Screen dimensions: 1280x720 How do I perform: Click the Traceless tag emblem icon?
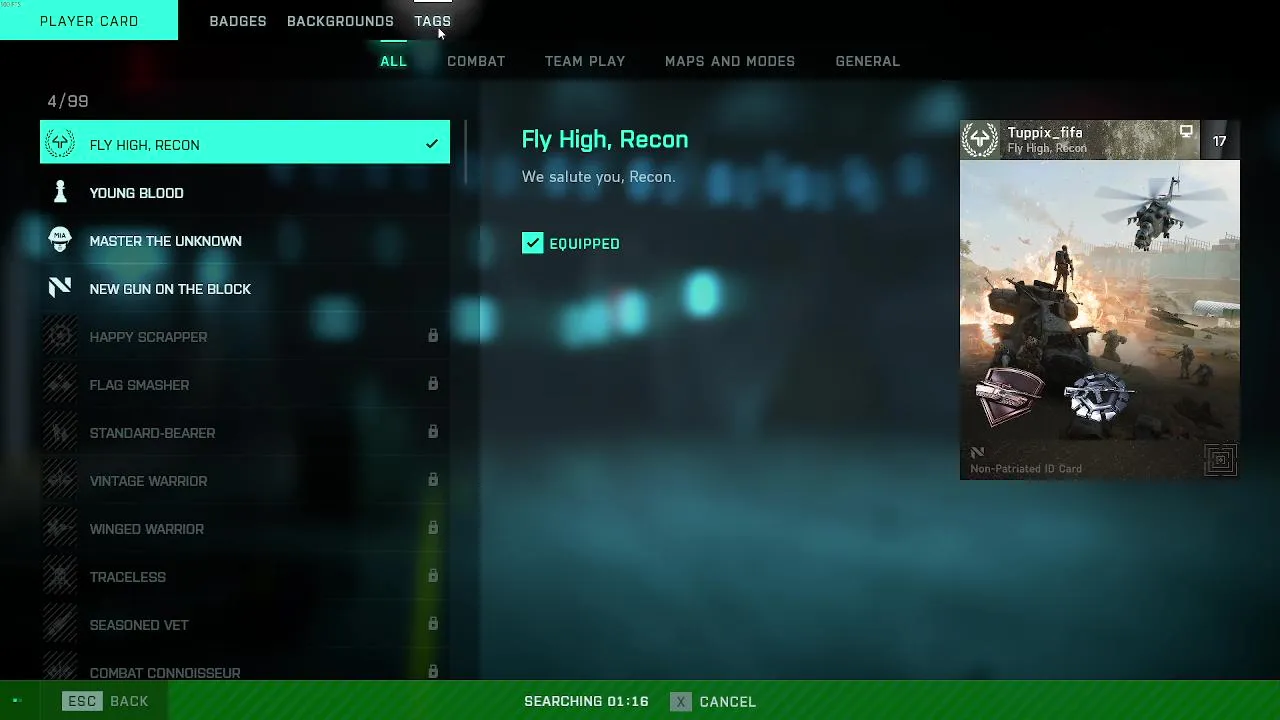pos(60,576)
